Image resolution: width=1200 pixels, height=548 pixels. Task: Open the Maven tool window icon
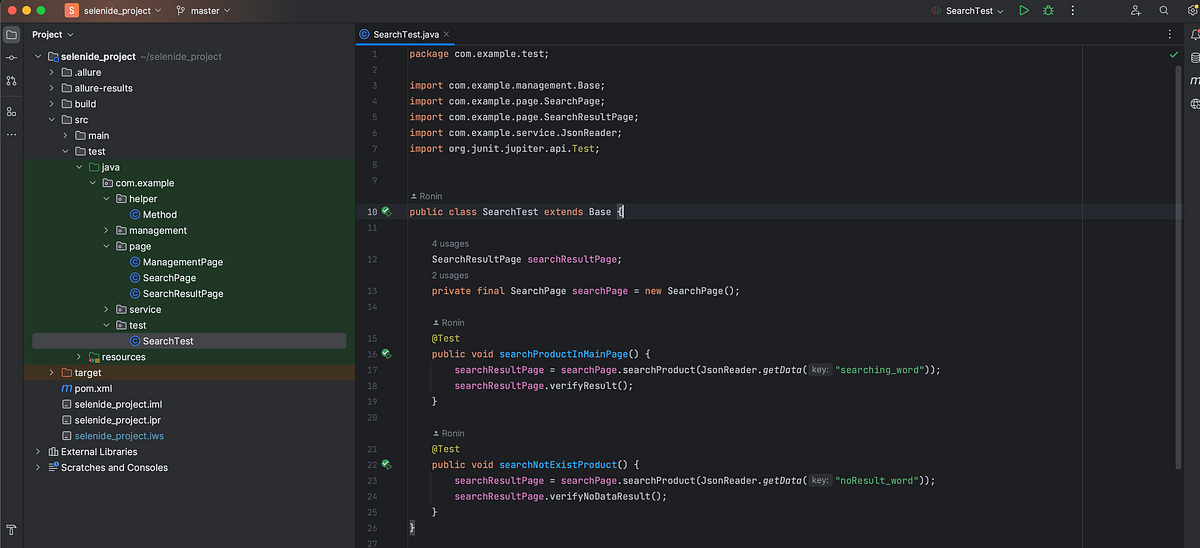click(x=1194, y=80)
